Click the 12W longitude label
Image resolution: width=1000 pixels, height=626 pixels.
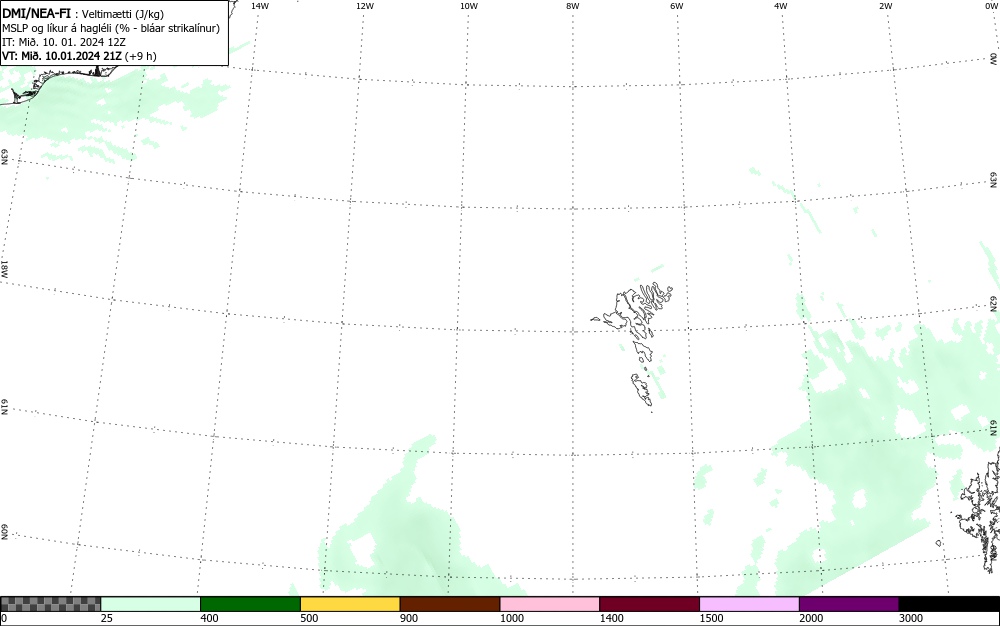[x=365, y=6]
